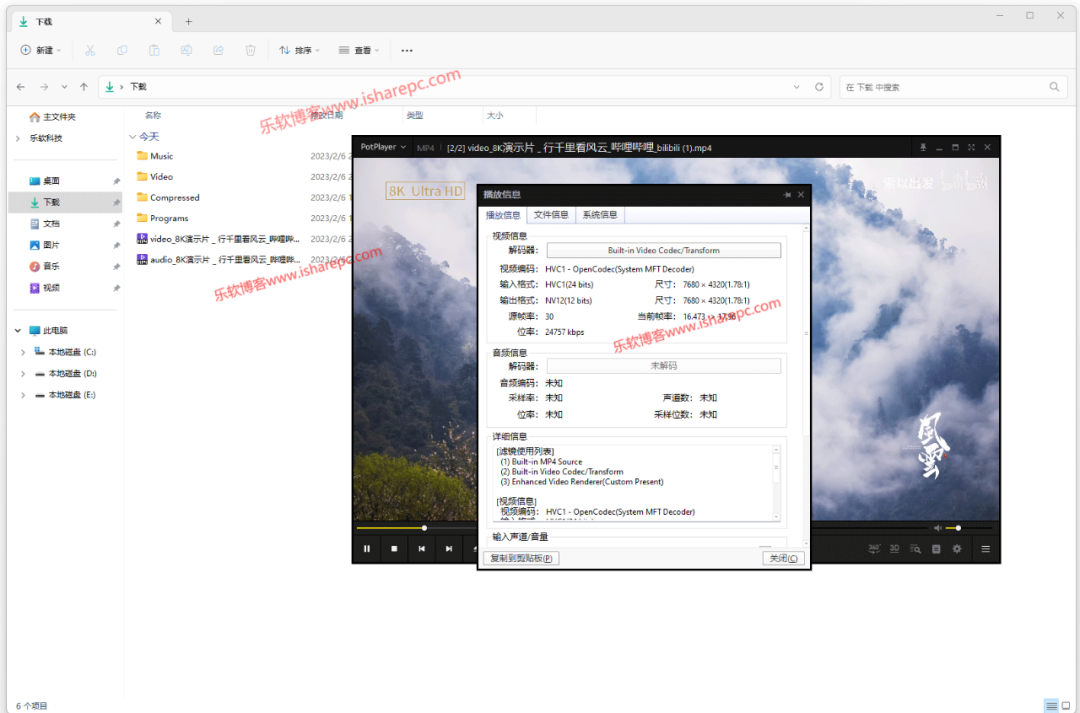Open the 排序 sort dropdown
This screenshot has height=713, width=1080.
(x=300, y=50)
